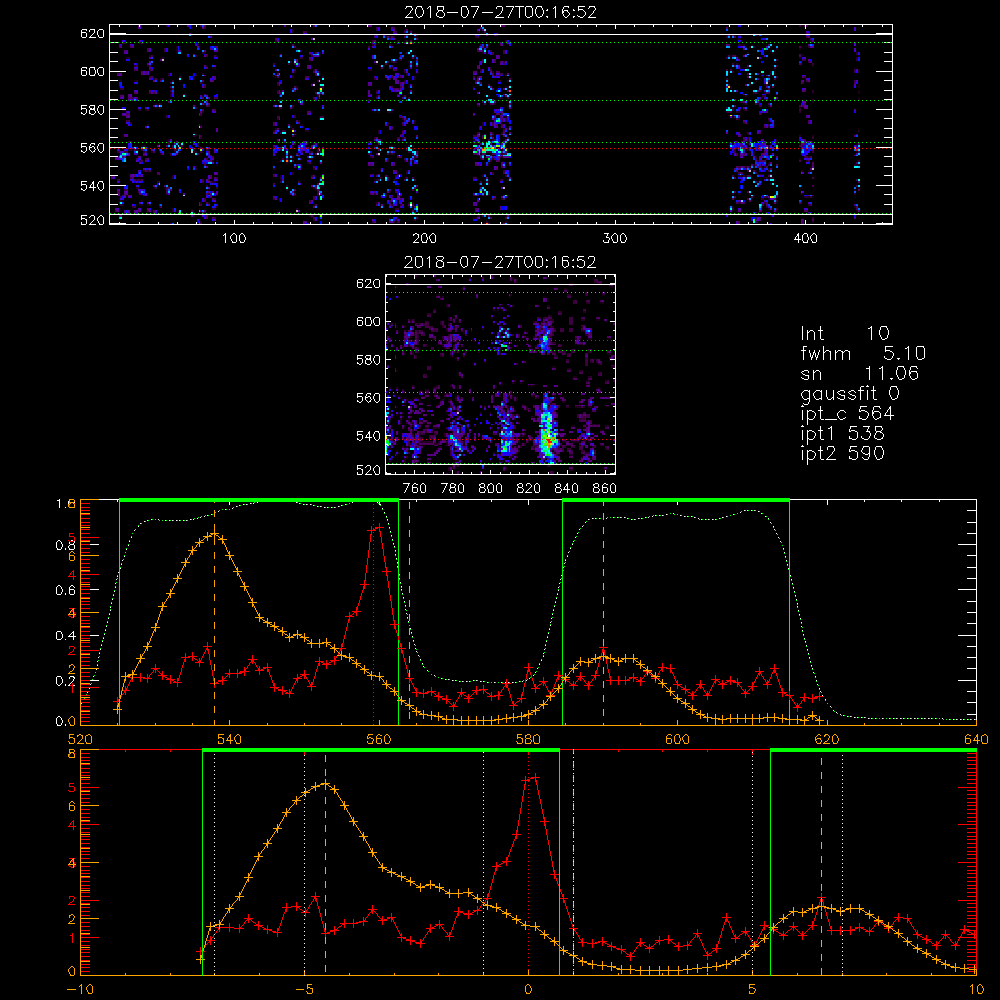The width and height of the screenshot is (1000, 1000).
Task: Select the 'sn 11.06' value
Action: tap(891, 373)
